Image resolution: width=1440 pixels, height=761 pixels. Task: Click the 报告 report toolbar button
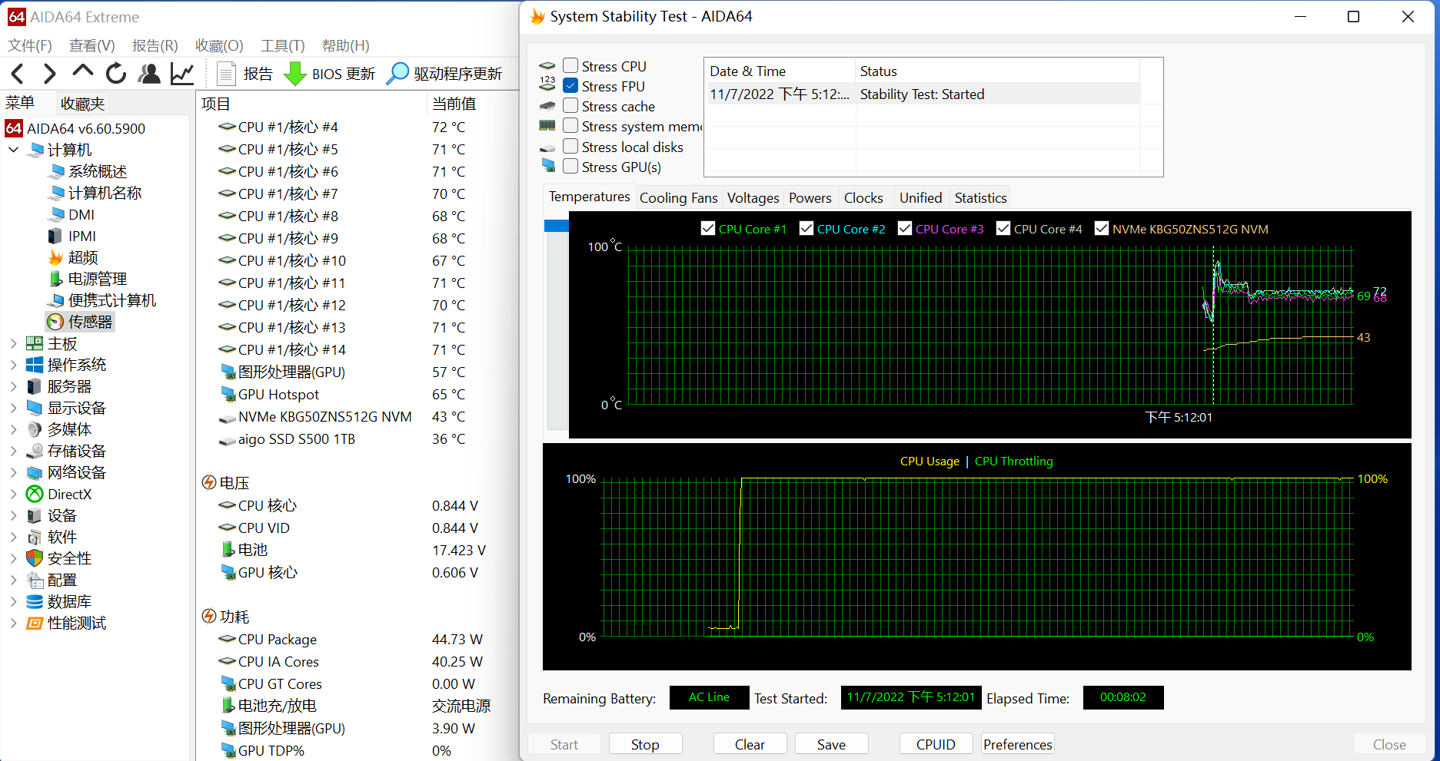245,73
